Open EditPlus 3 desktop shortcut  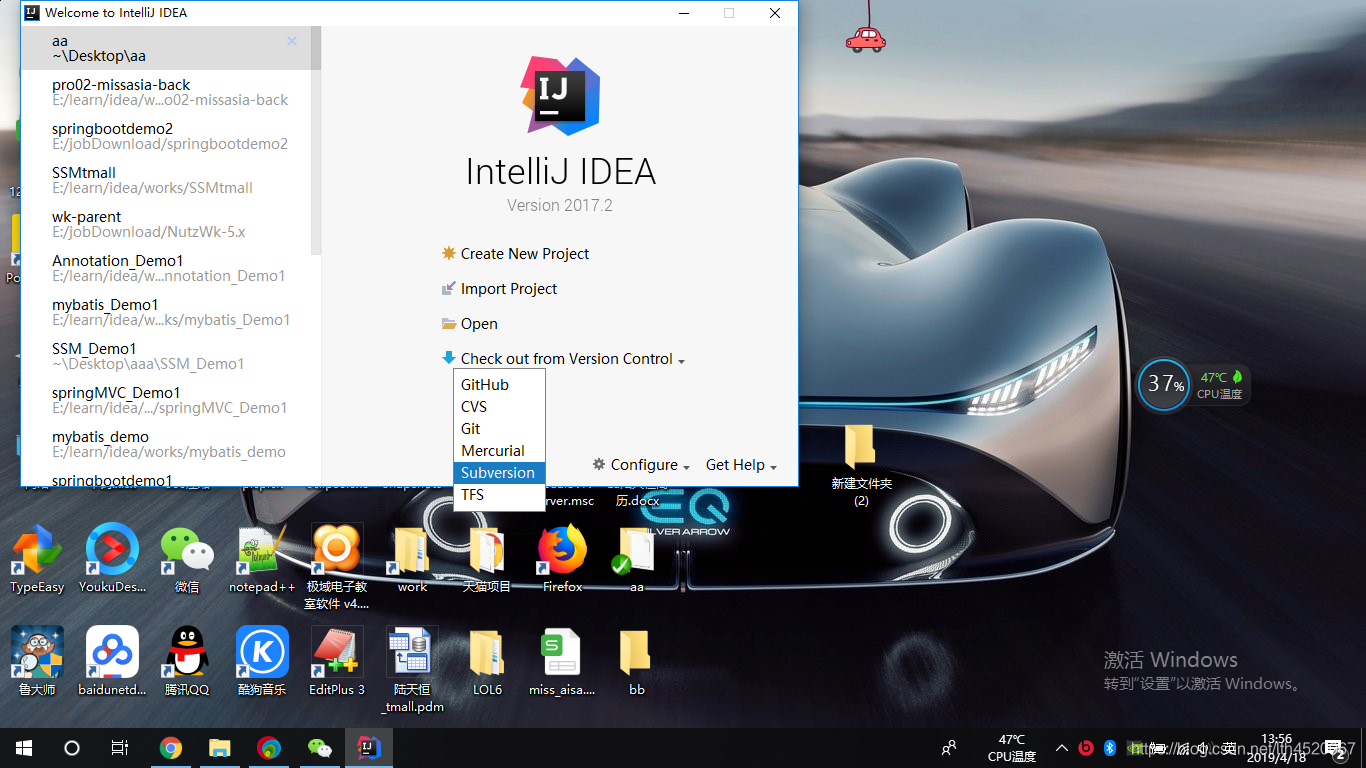(x=337, y=661)
